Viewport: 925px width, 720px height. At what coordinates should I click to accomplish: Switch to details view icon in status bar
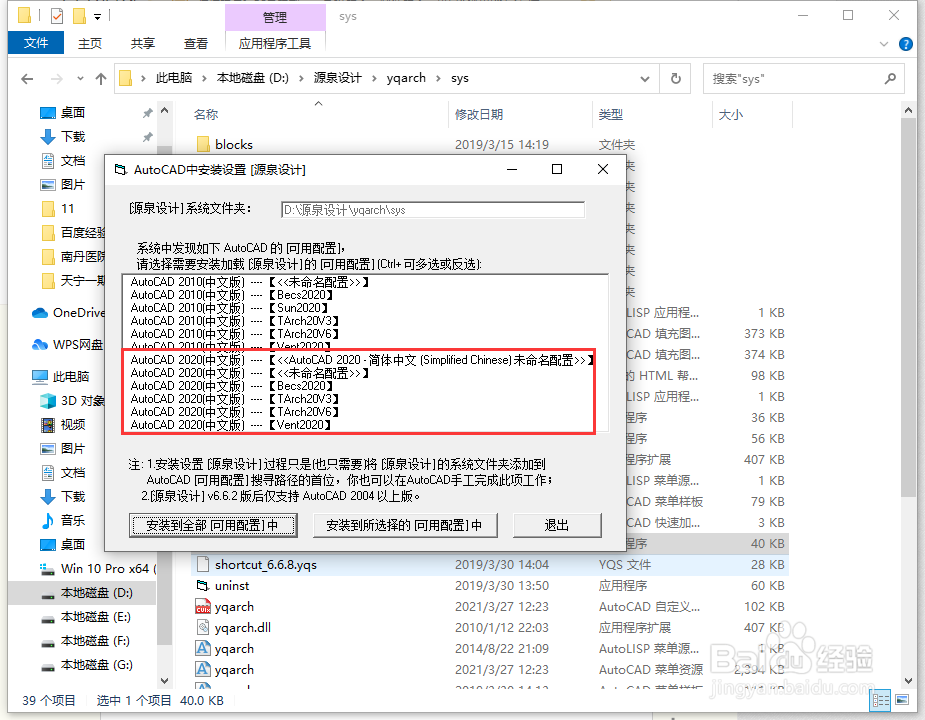click(x=881, y=701)
